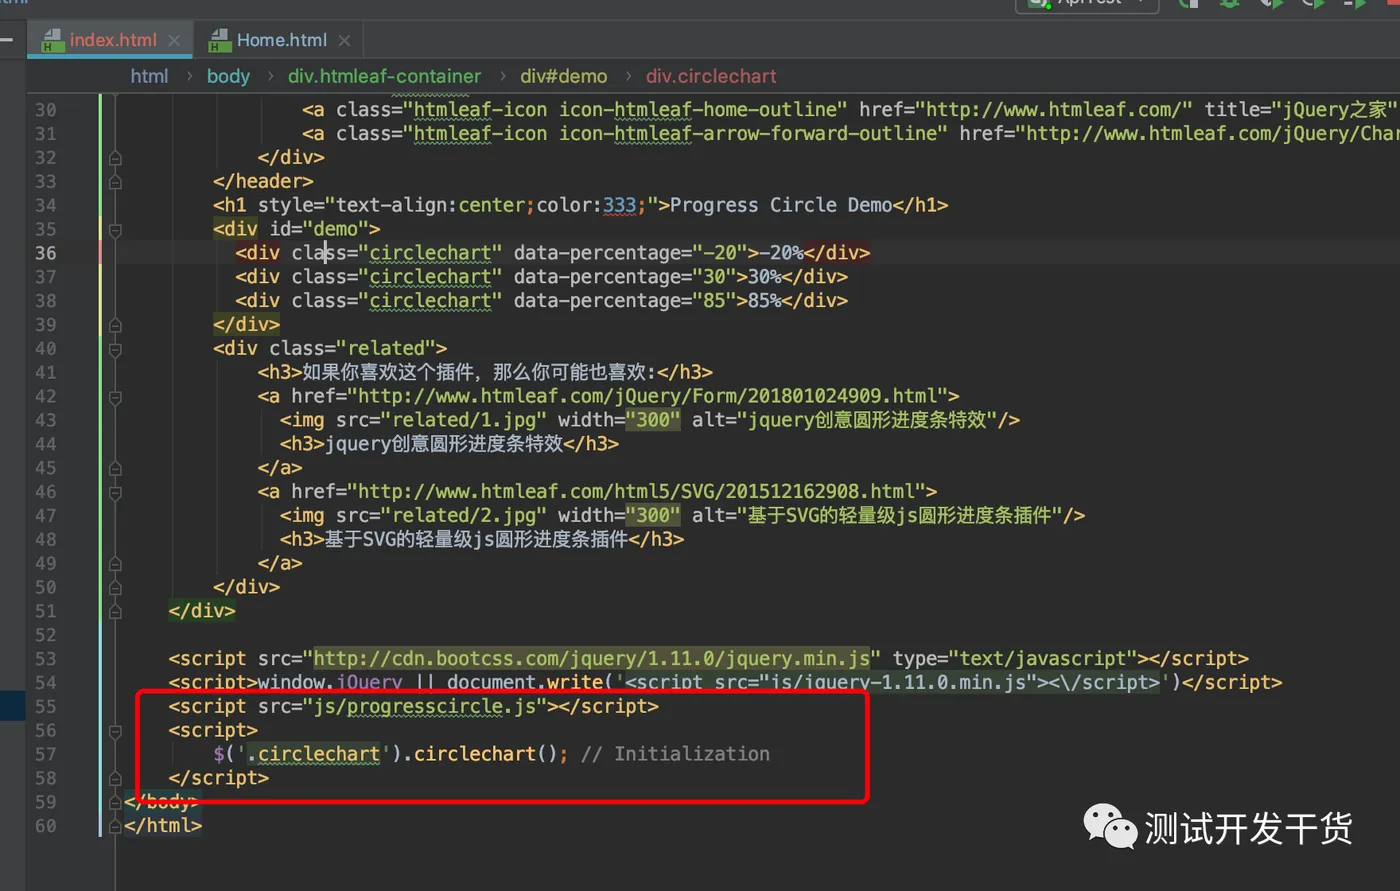Click line number 43 in the gutter
Image resolution: width=1400 pixels, height=891 pixels.
[x=46, y=420]
